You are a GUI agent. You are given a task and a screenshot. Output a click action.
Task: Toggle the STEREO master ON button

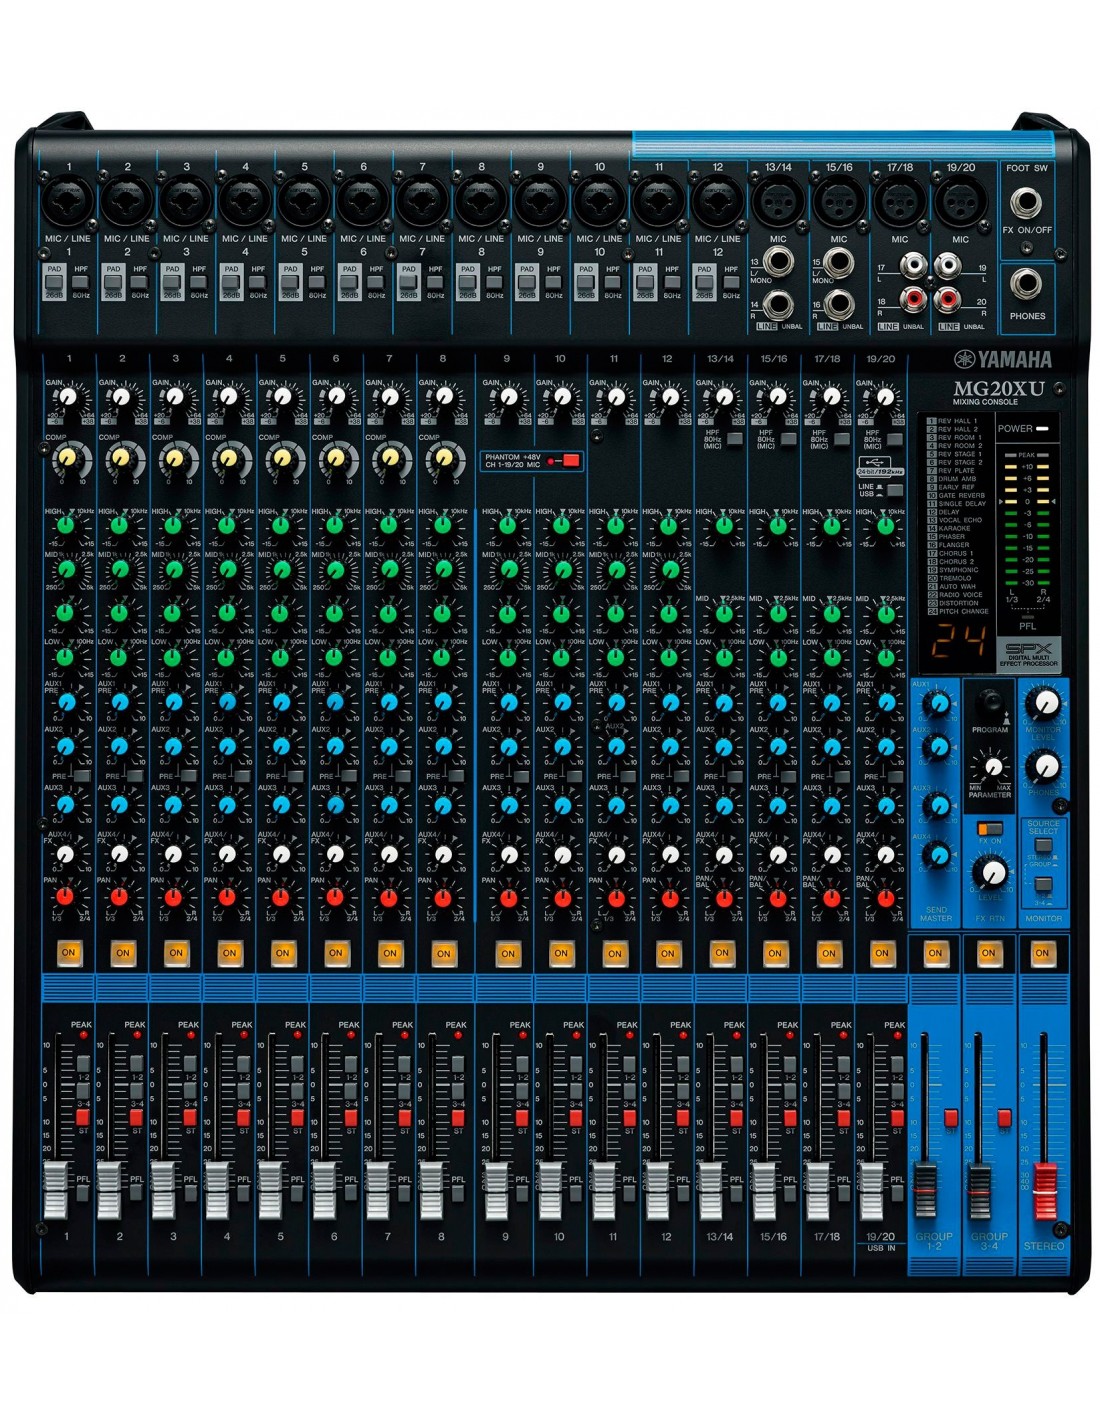1042,953
